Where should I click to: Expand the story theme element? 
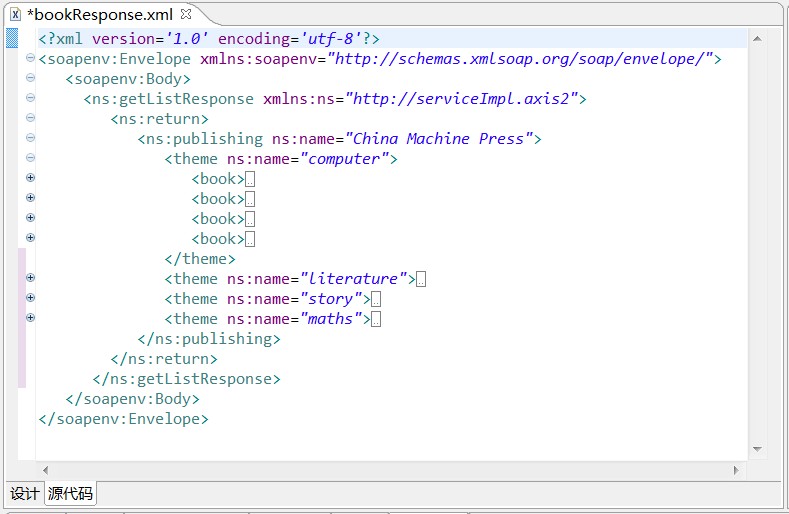pos(30,298)
